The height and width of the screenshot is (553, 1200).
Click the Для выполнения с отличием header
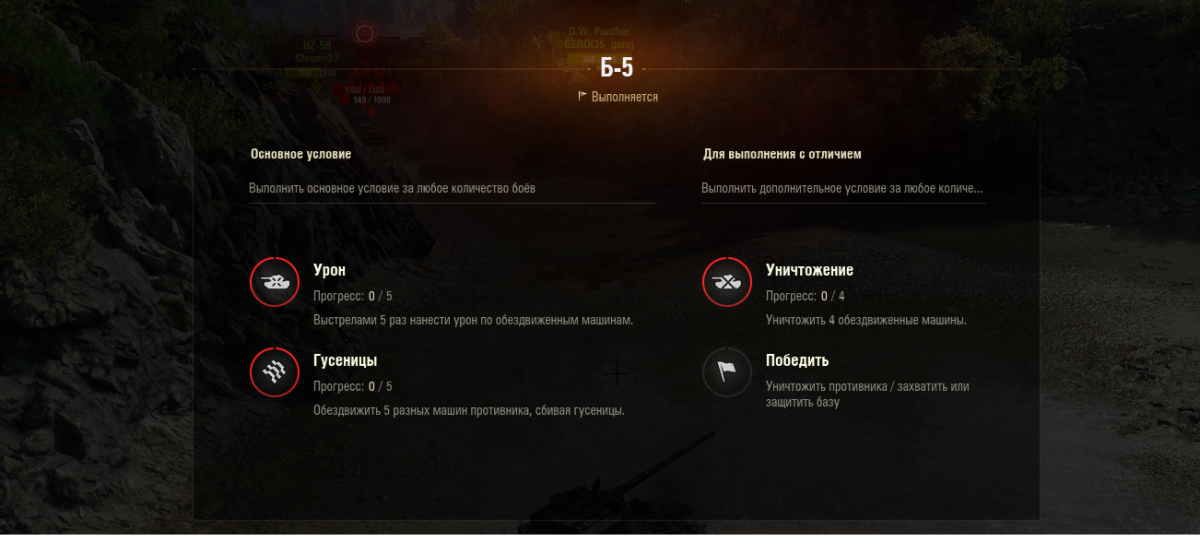[782, 154]
